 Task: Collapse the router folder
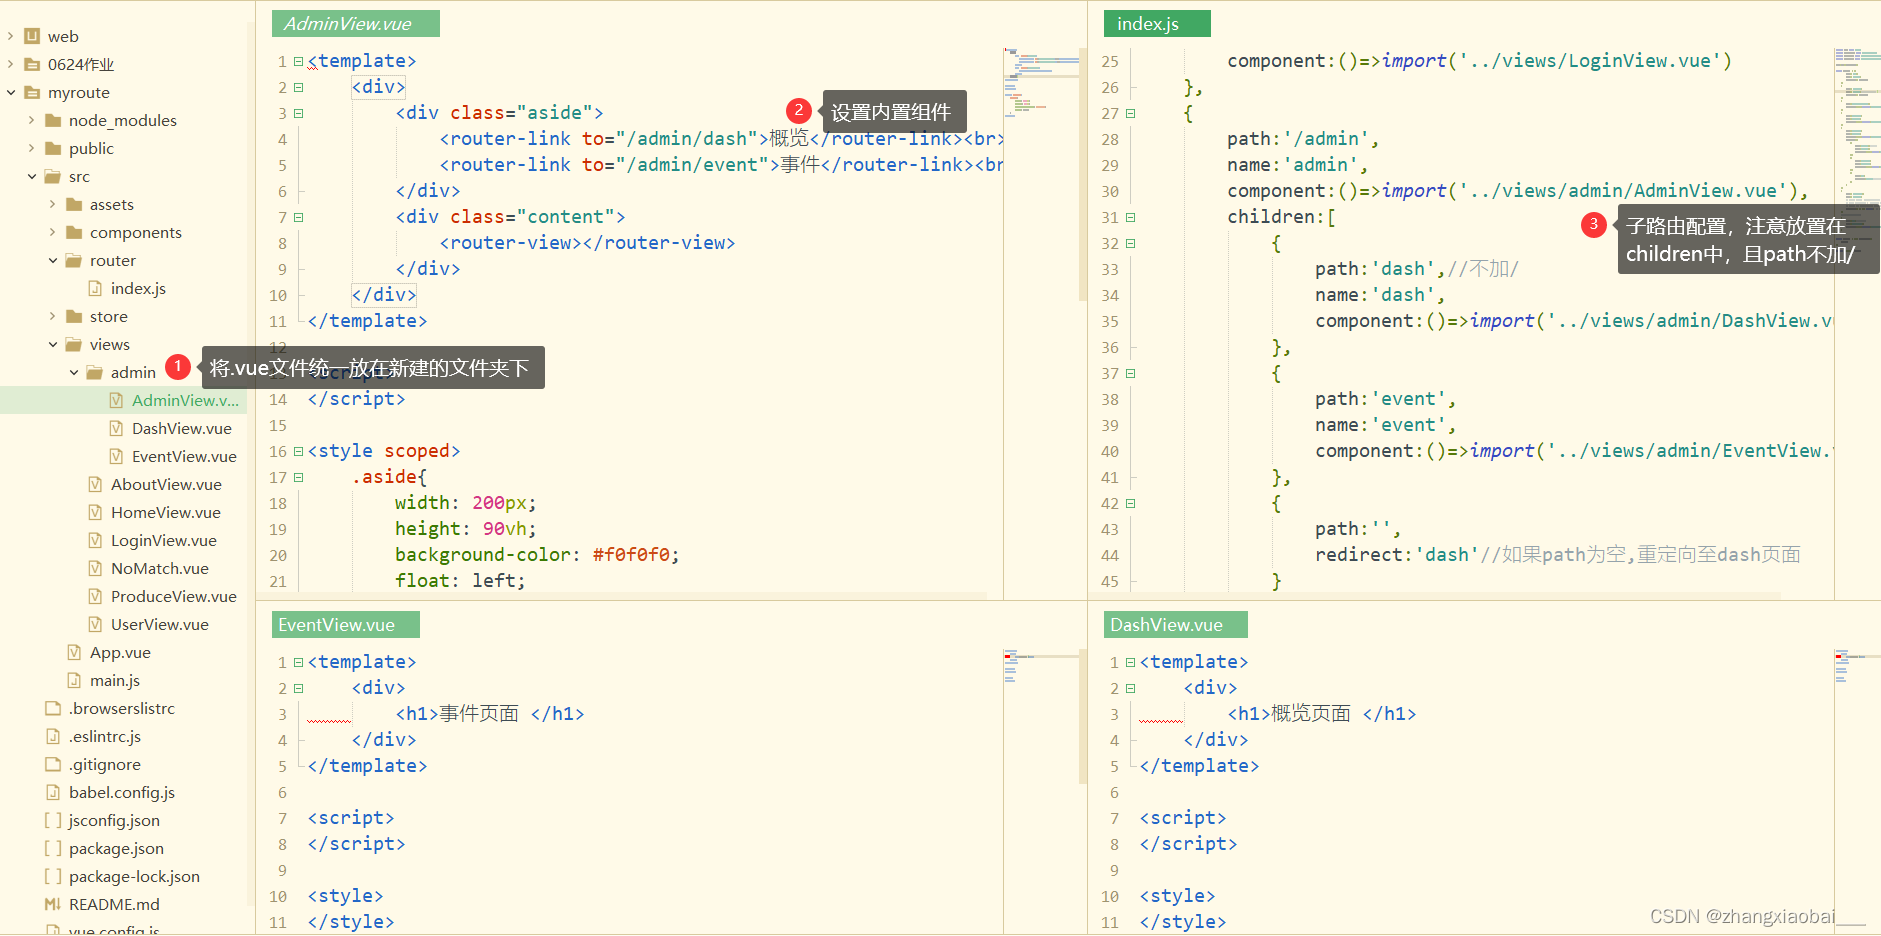click(x=52, y=260)
